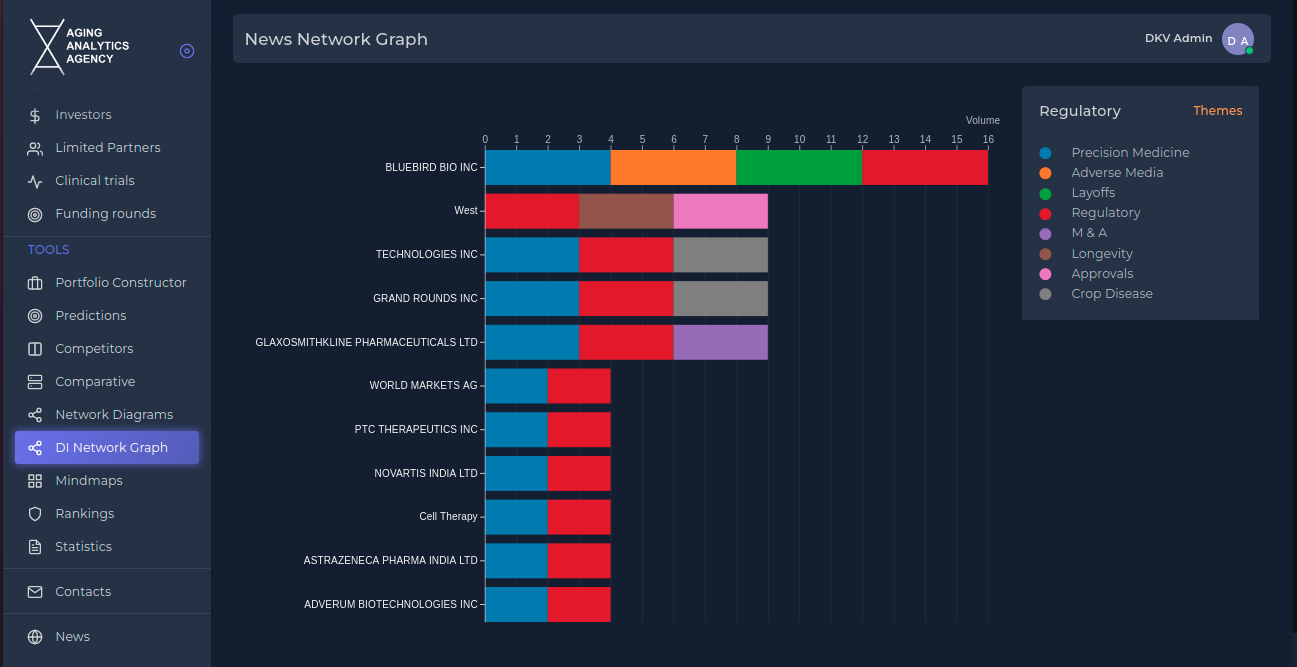Click the Limited Partners people icon
This screenshot has width=1297, height=667.
pos(35,148)
